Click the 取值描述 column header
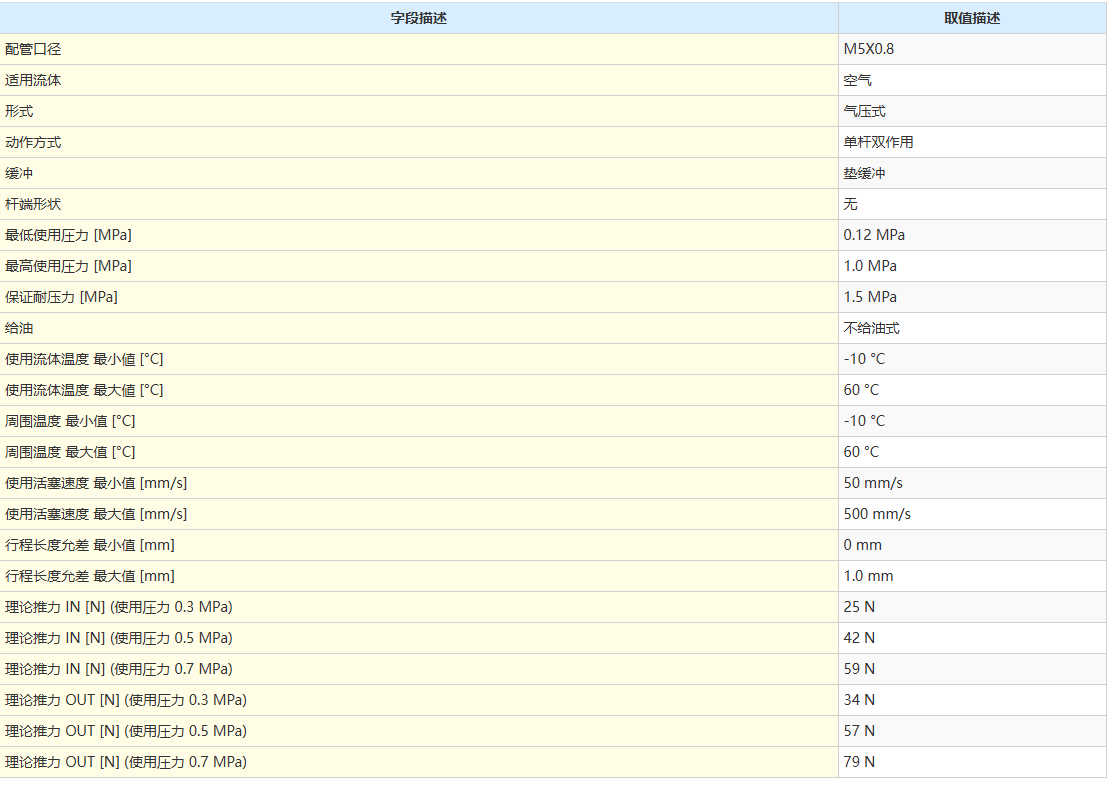 tap(971, 18)
